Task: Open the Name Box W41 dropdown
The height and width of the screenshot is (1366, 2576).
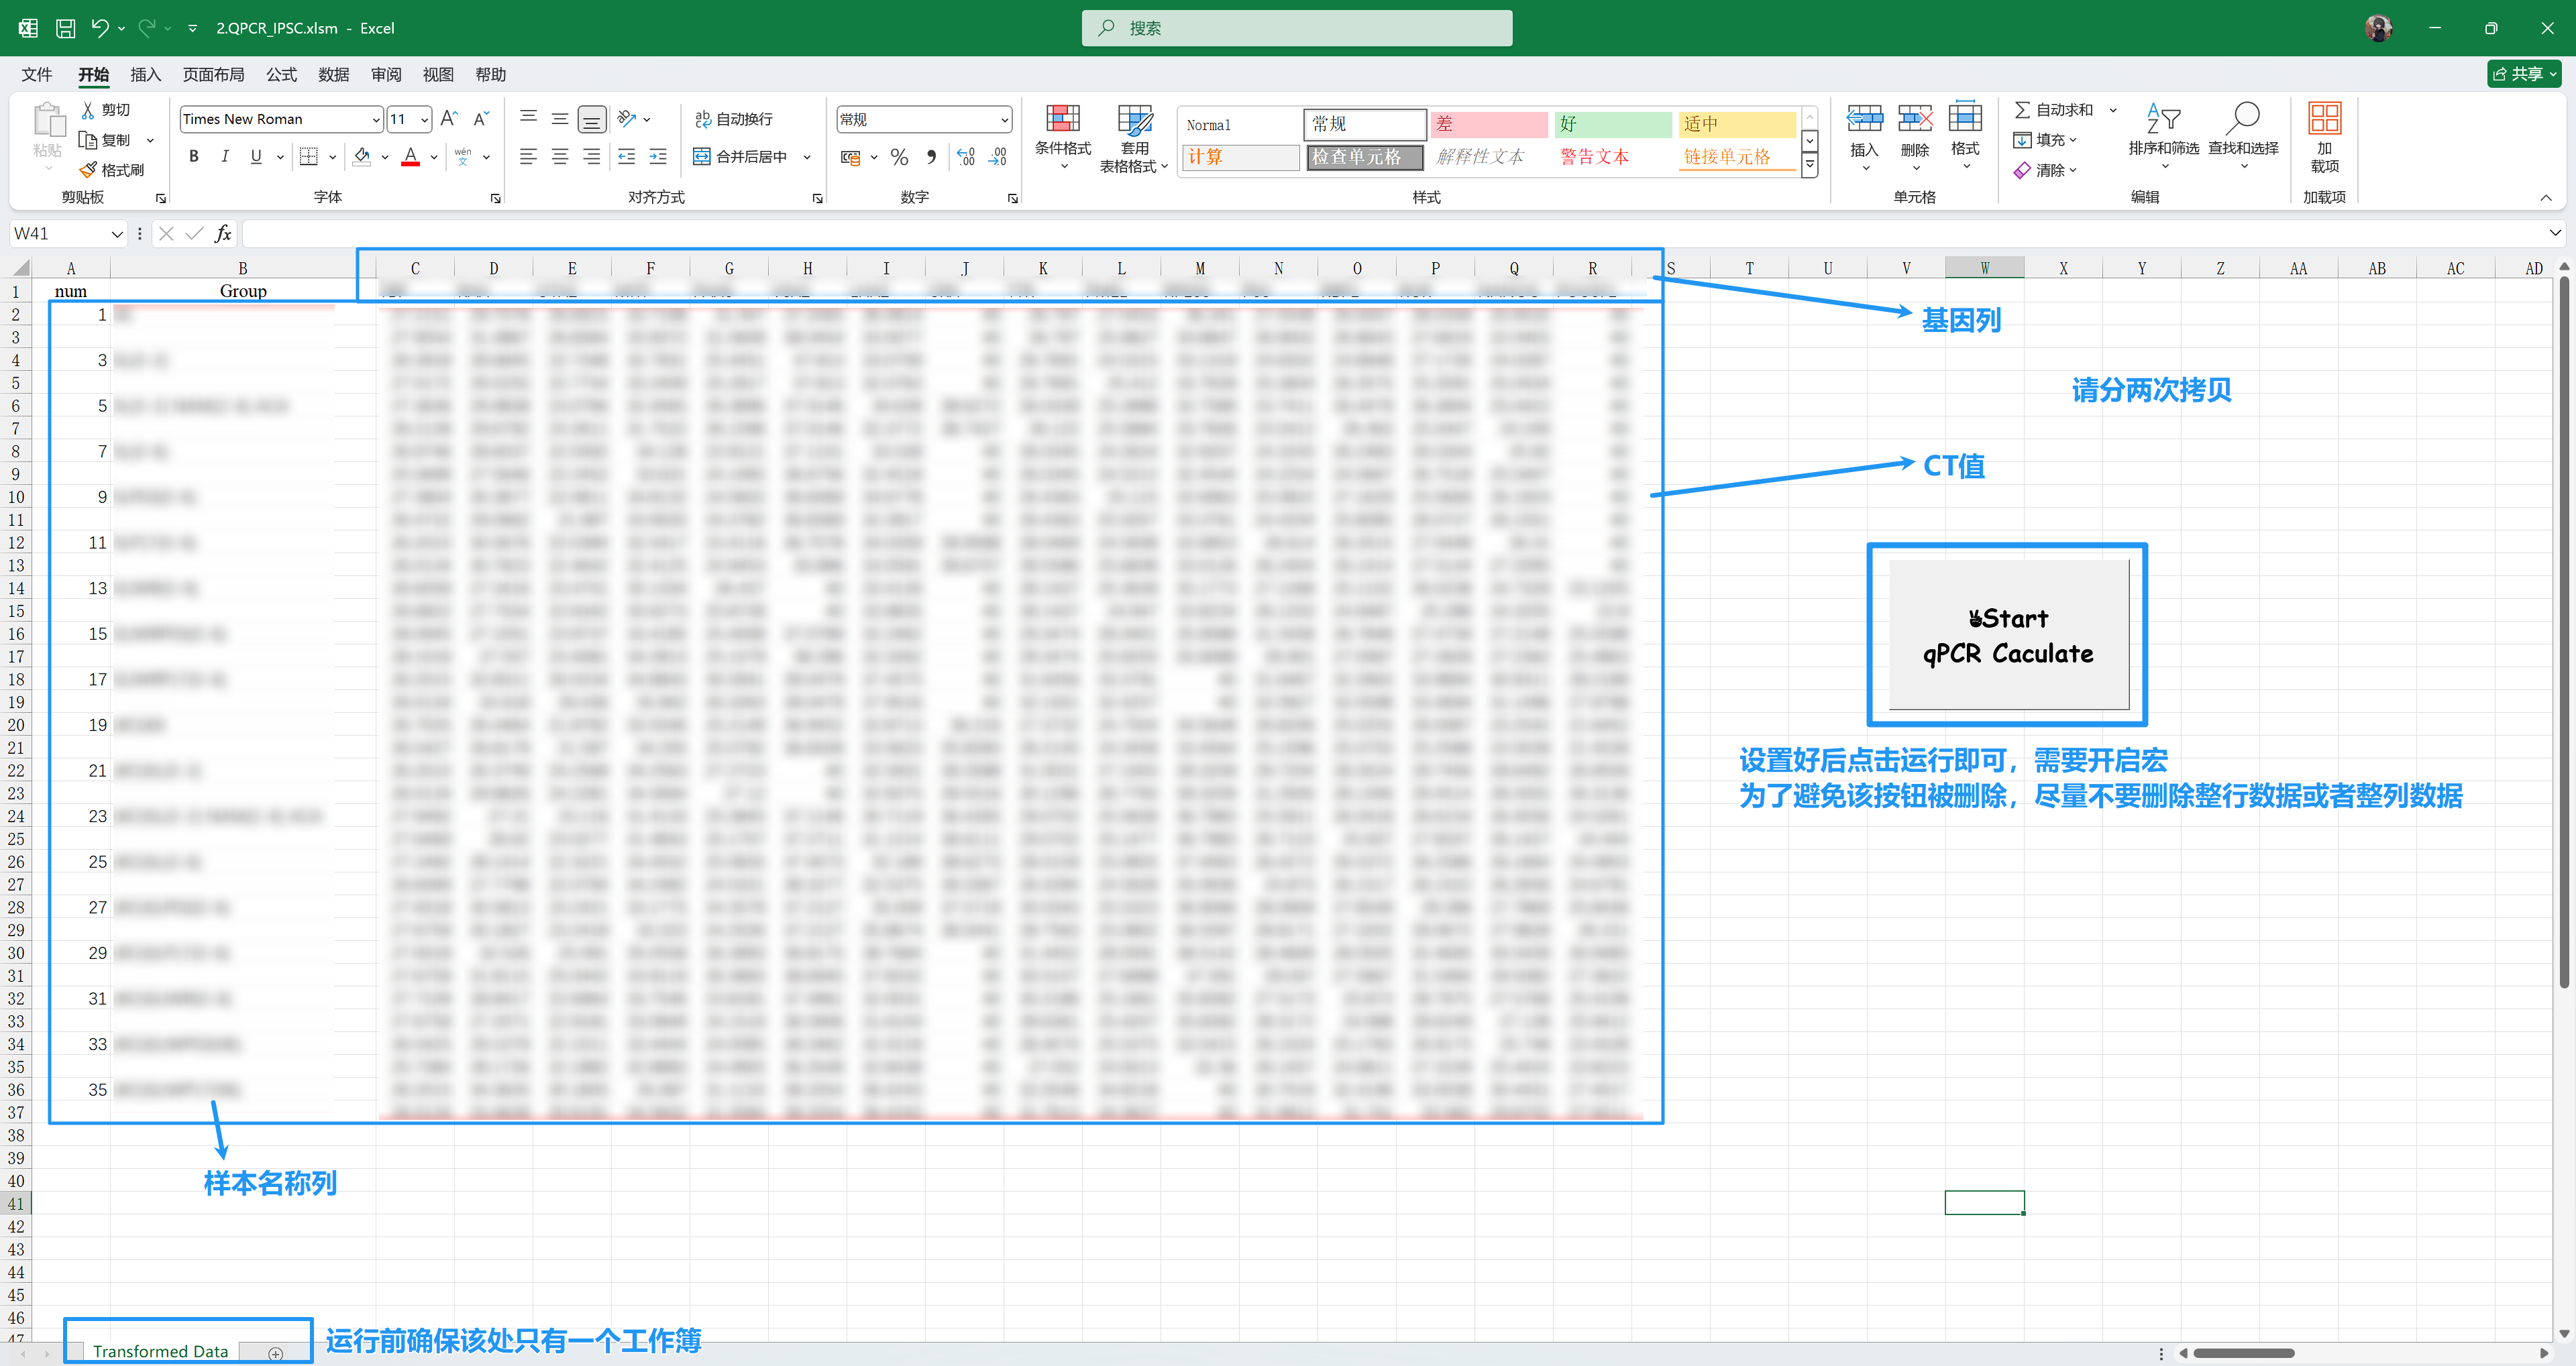Action: (117, 233)
